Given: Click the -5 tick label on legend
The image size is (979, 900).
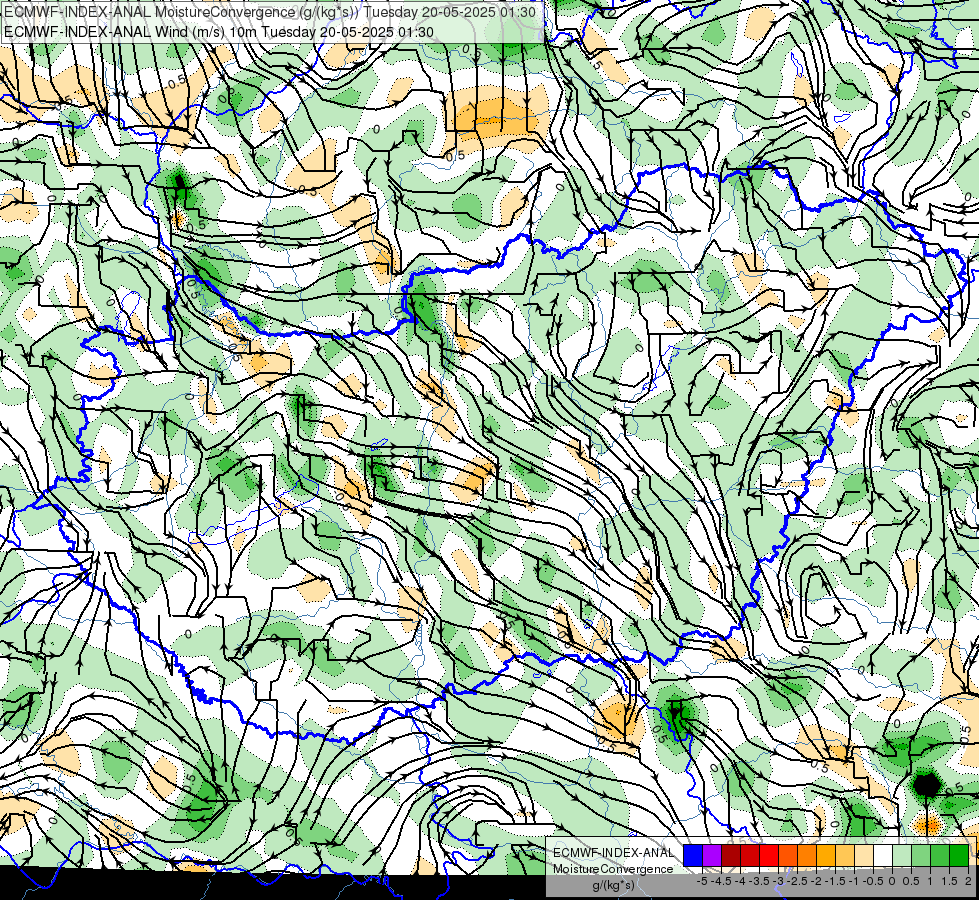Looking at the screenshot, I should [702, 881].
